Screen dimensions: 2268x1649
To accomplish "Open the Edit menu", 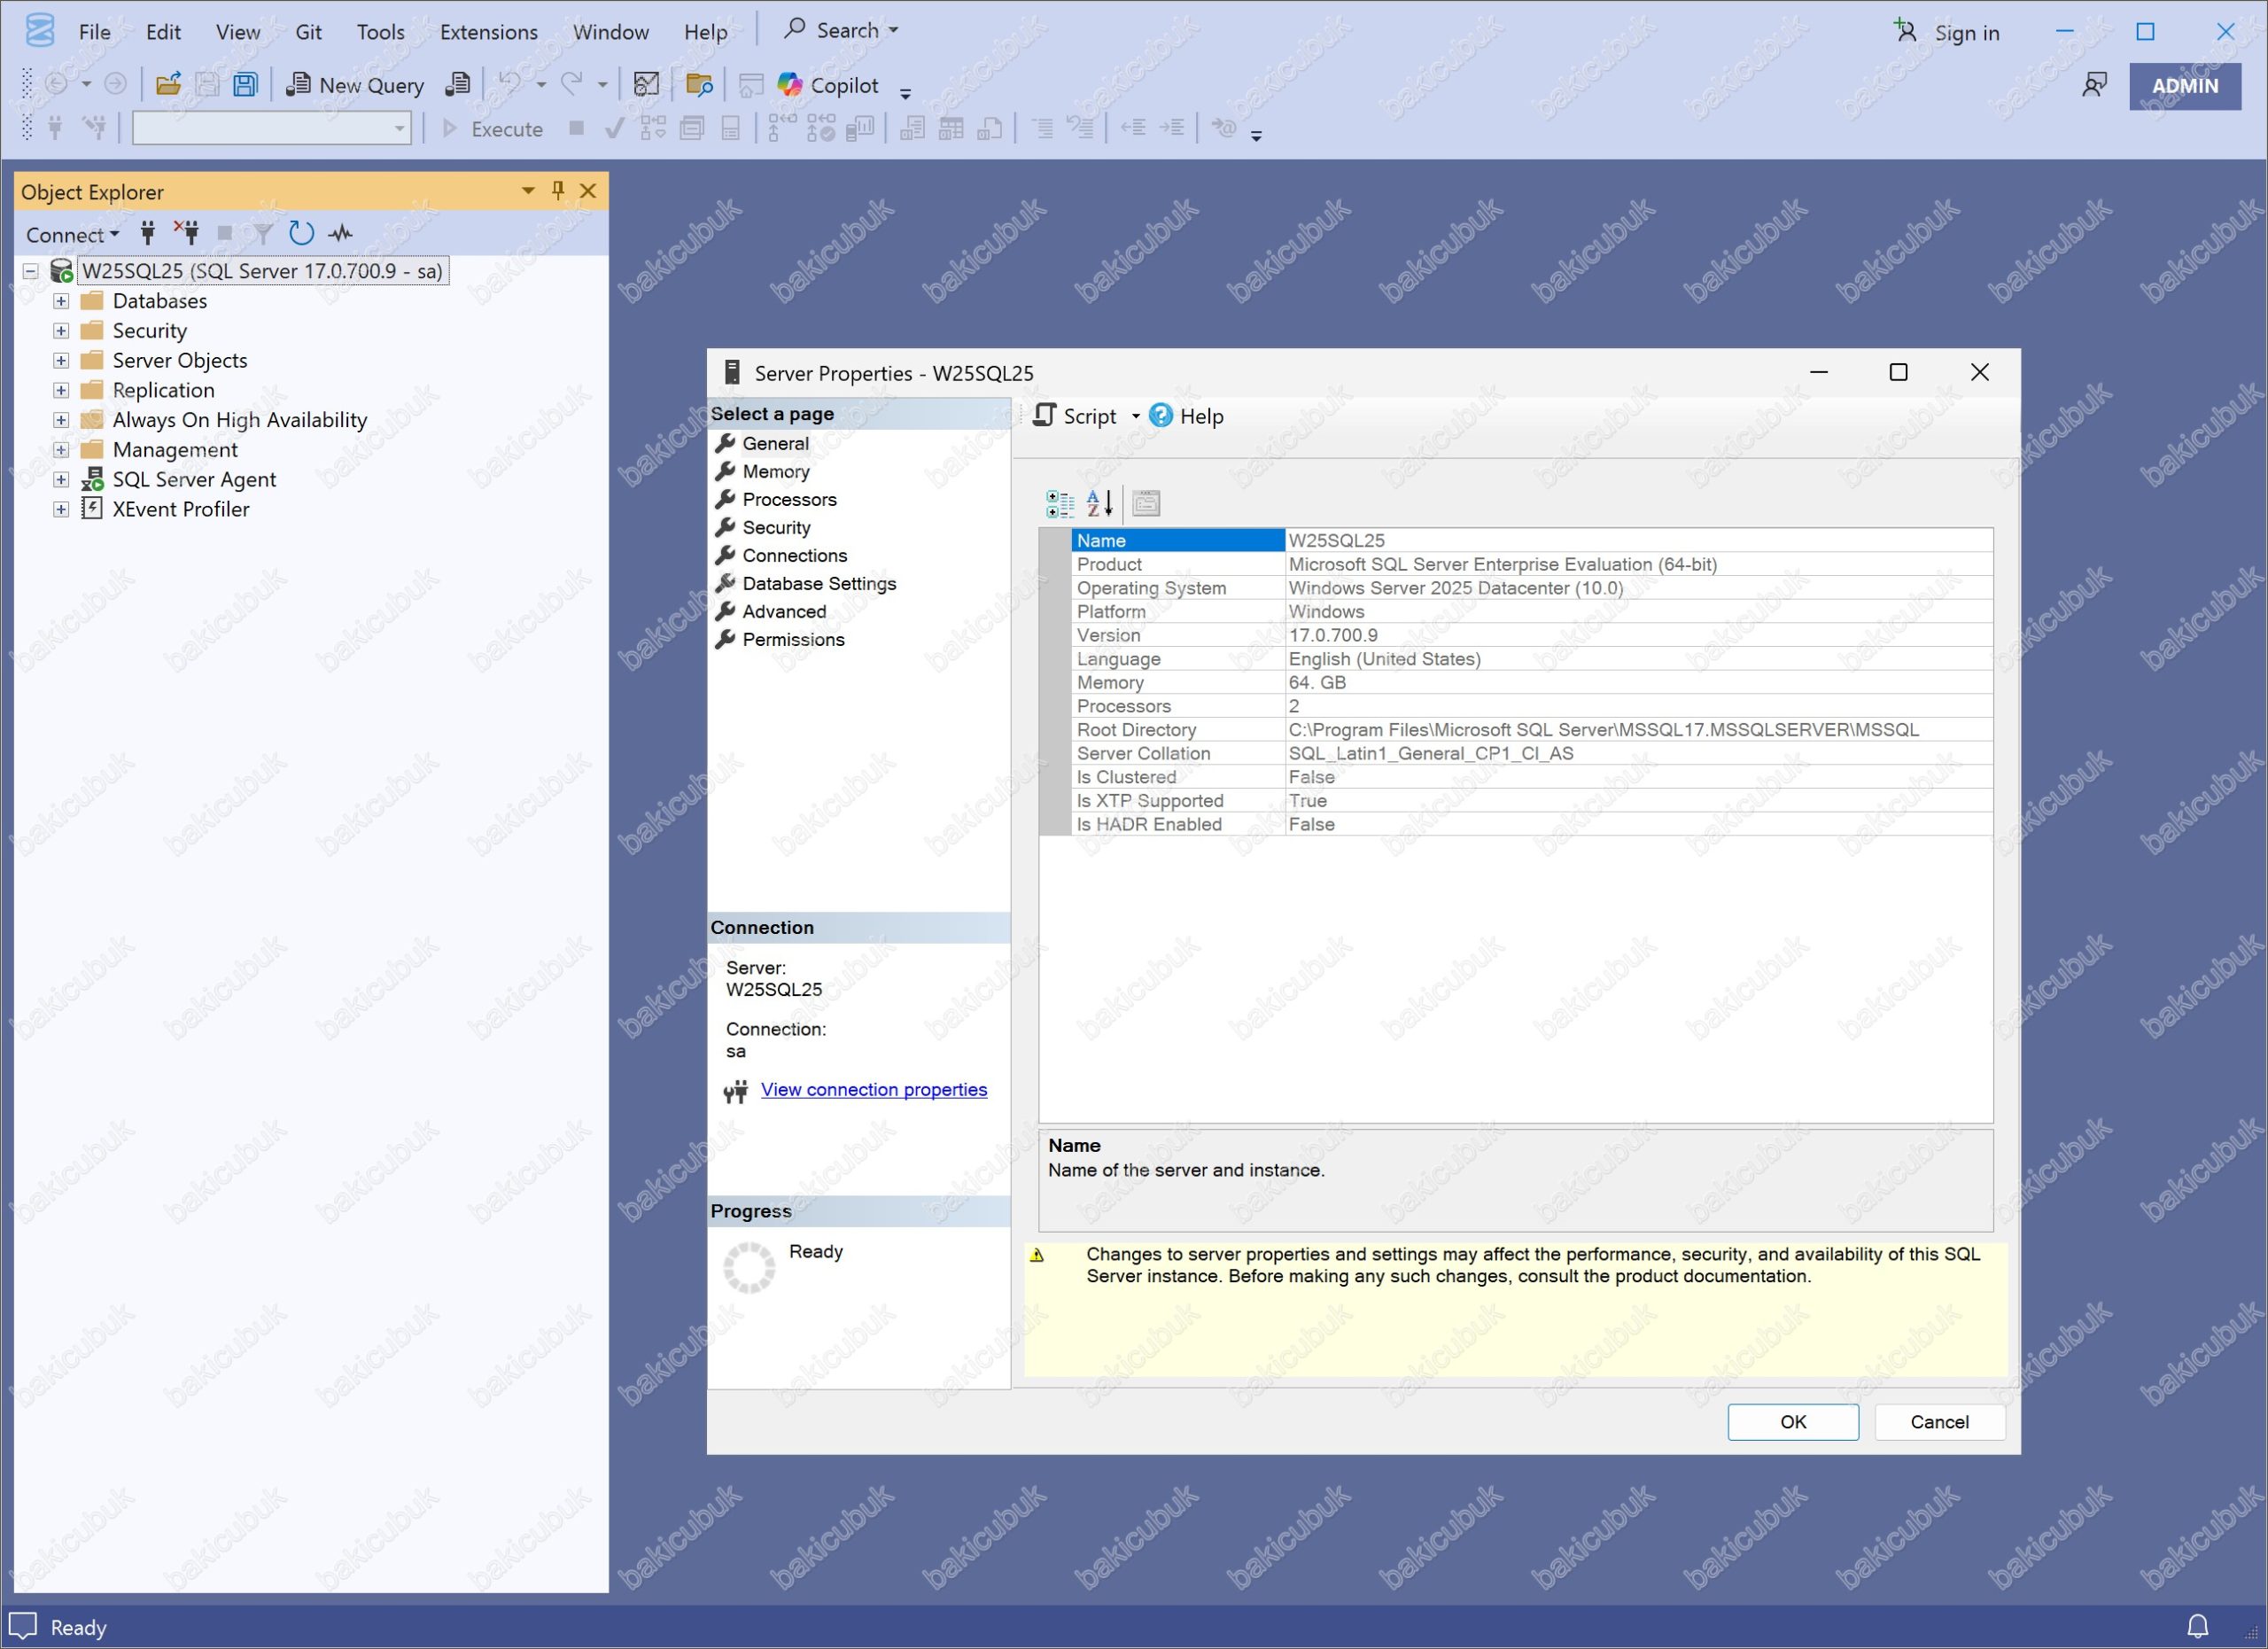I will [163, 32].
